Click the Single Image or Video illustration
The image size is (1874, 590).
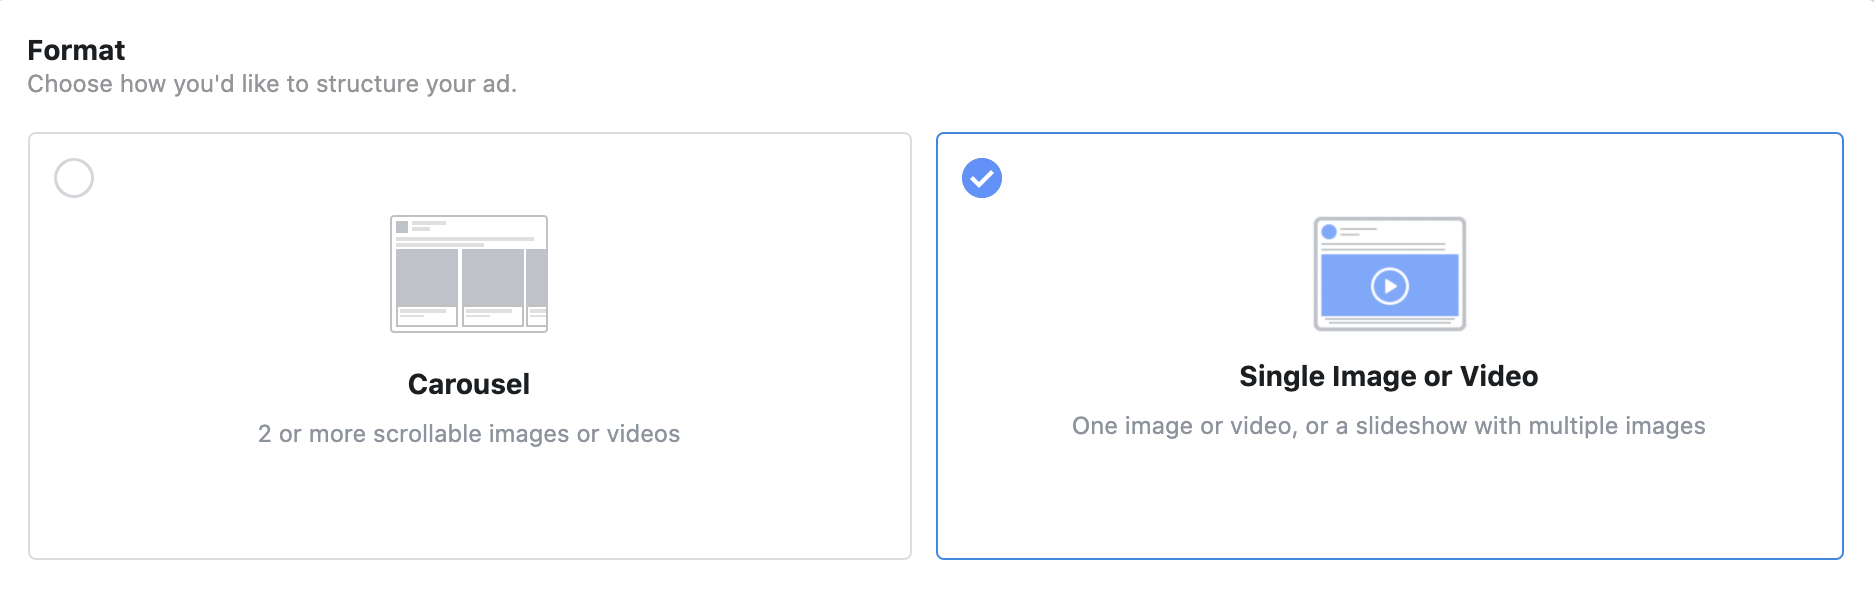pos(1389,273)
